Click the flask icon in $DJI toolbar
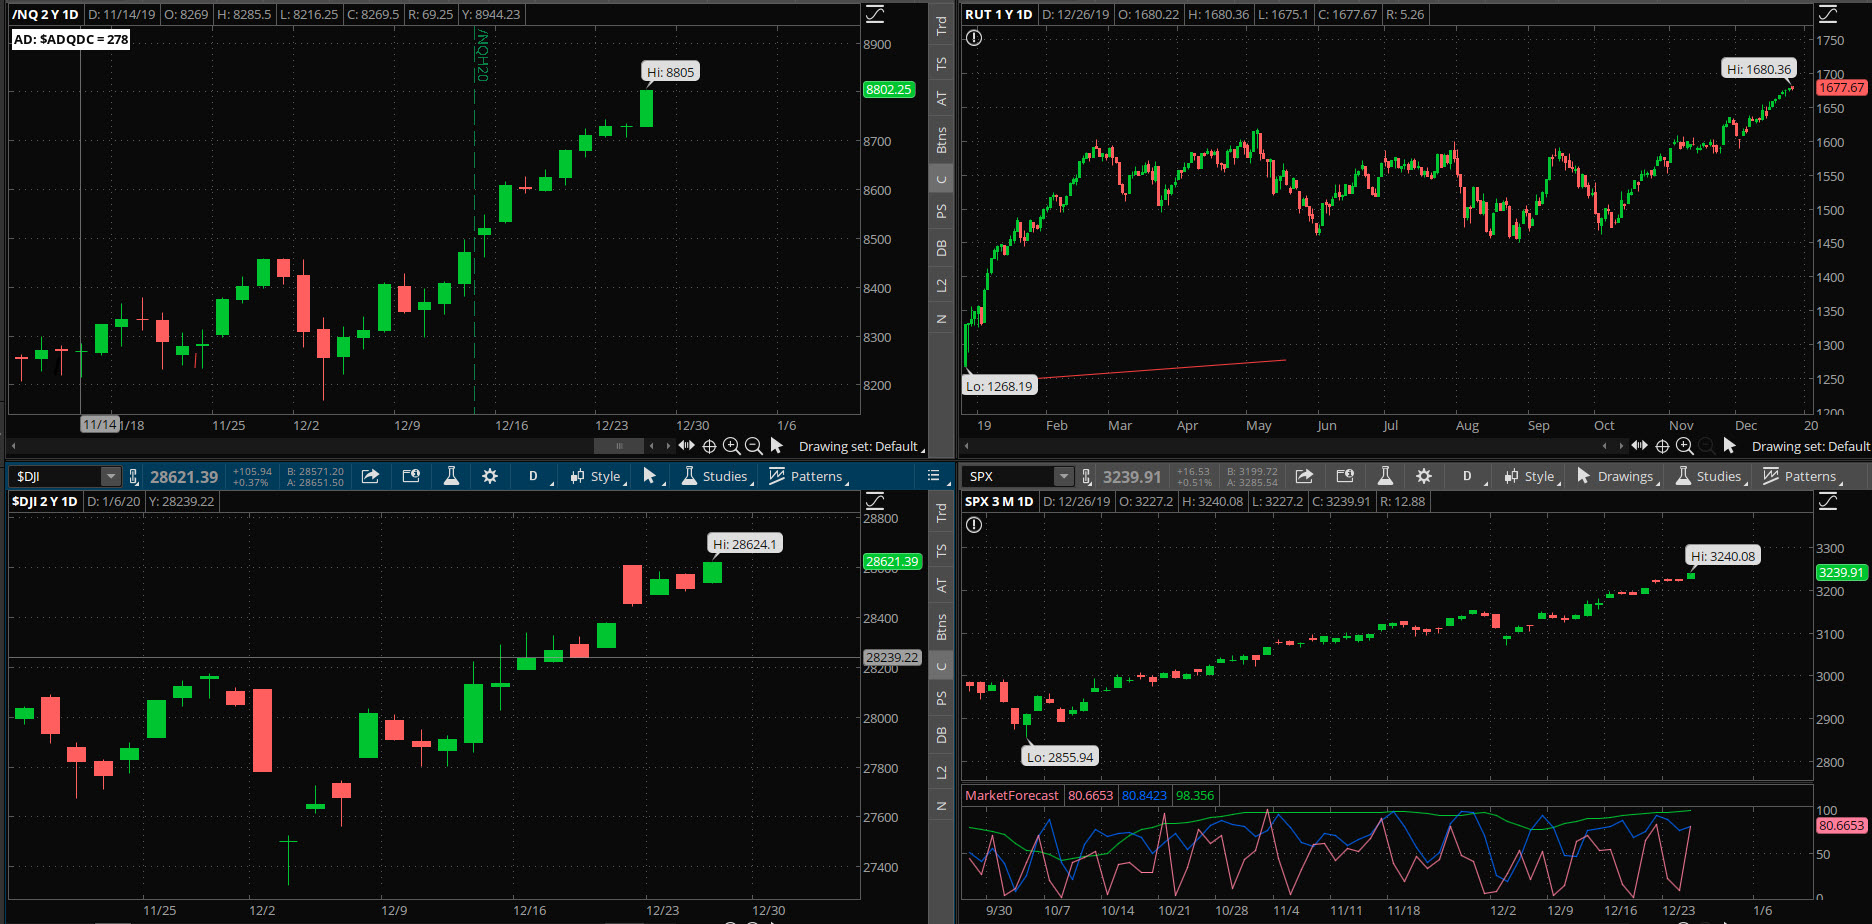1872x924 pixels. tap(451, 476)
